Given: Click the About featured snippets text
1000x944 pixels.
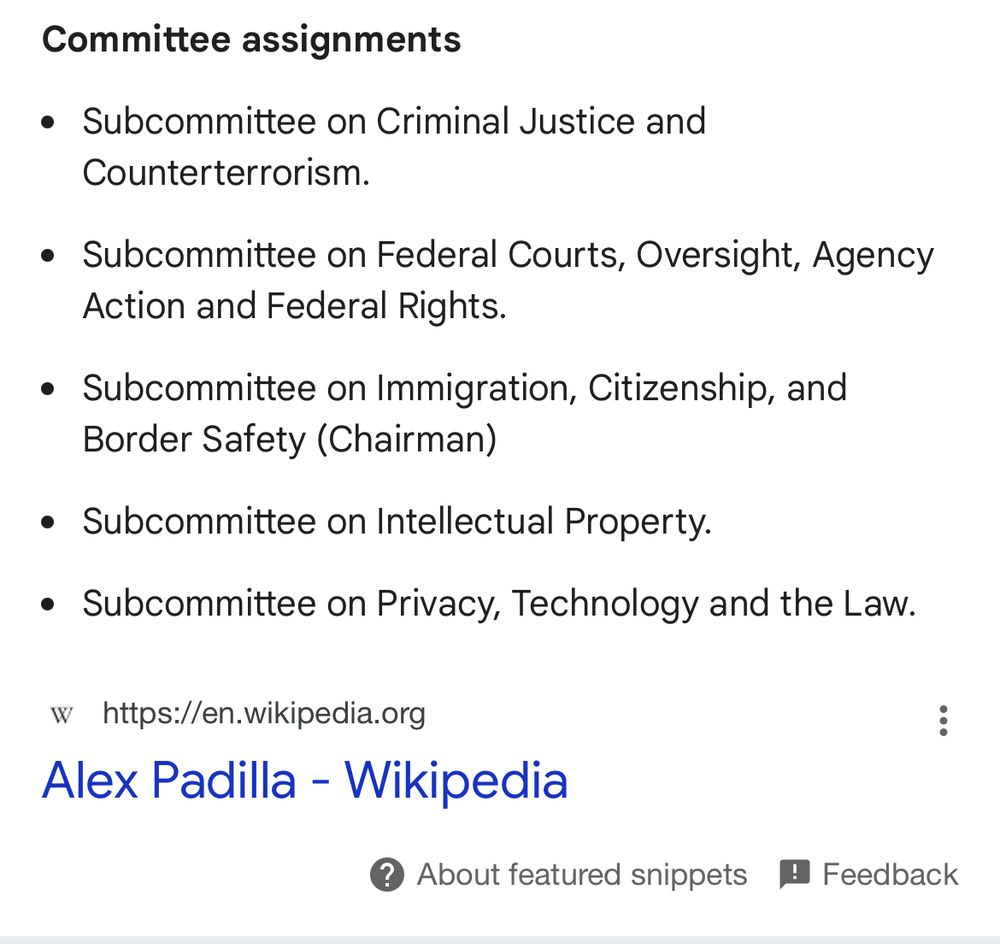Looking at the screenshot, I should [582, 874].
